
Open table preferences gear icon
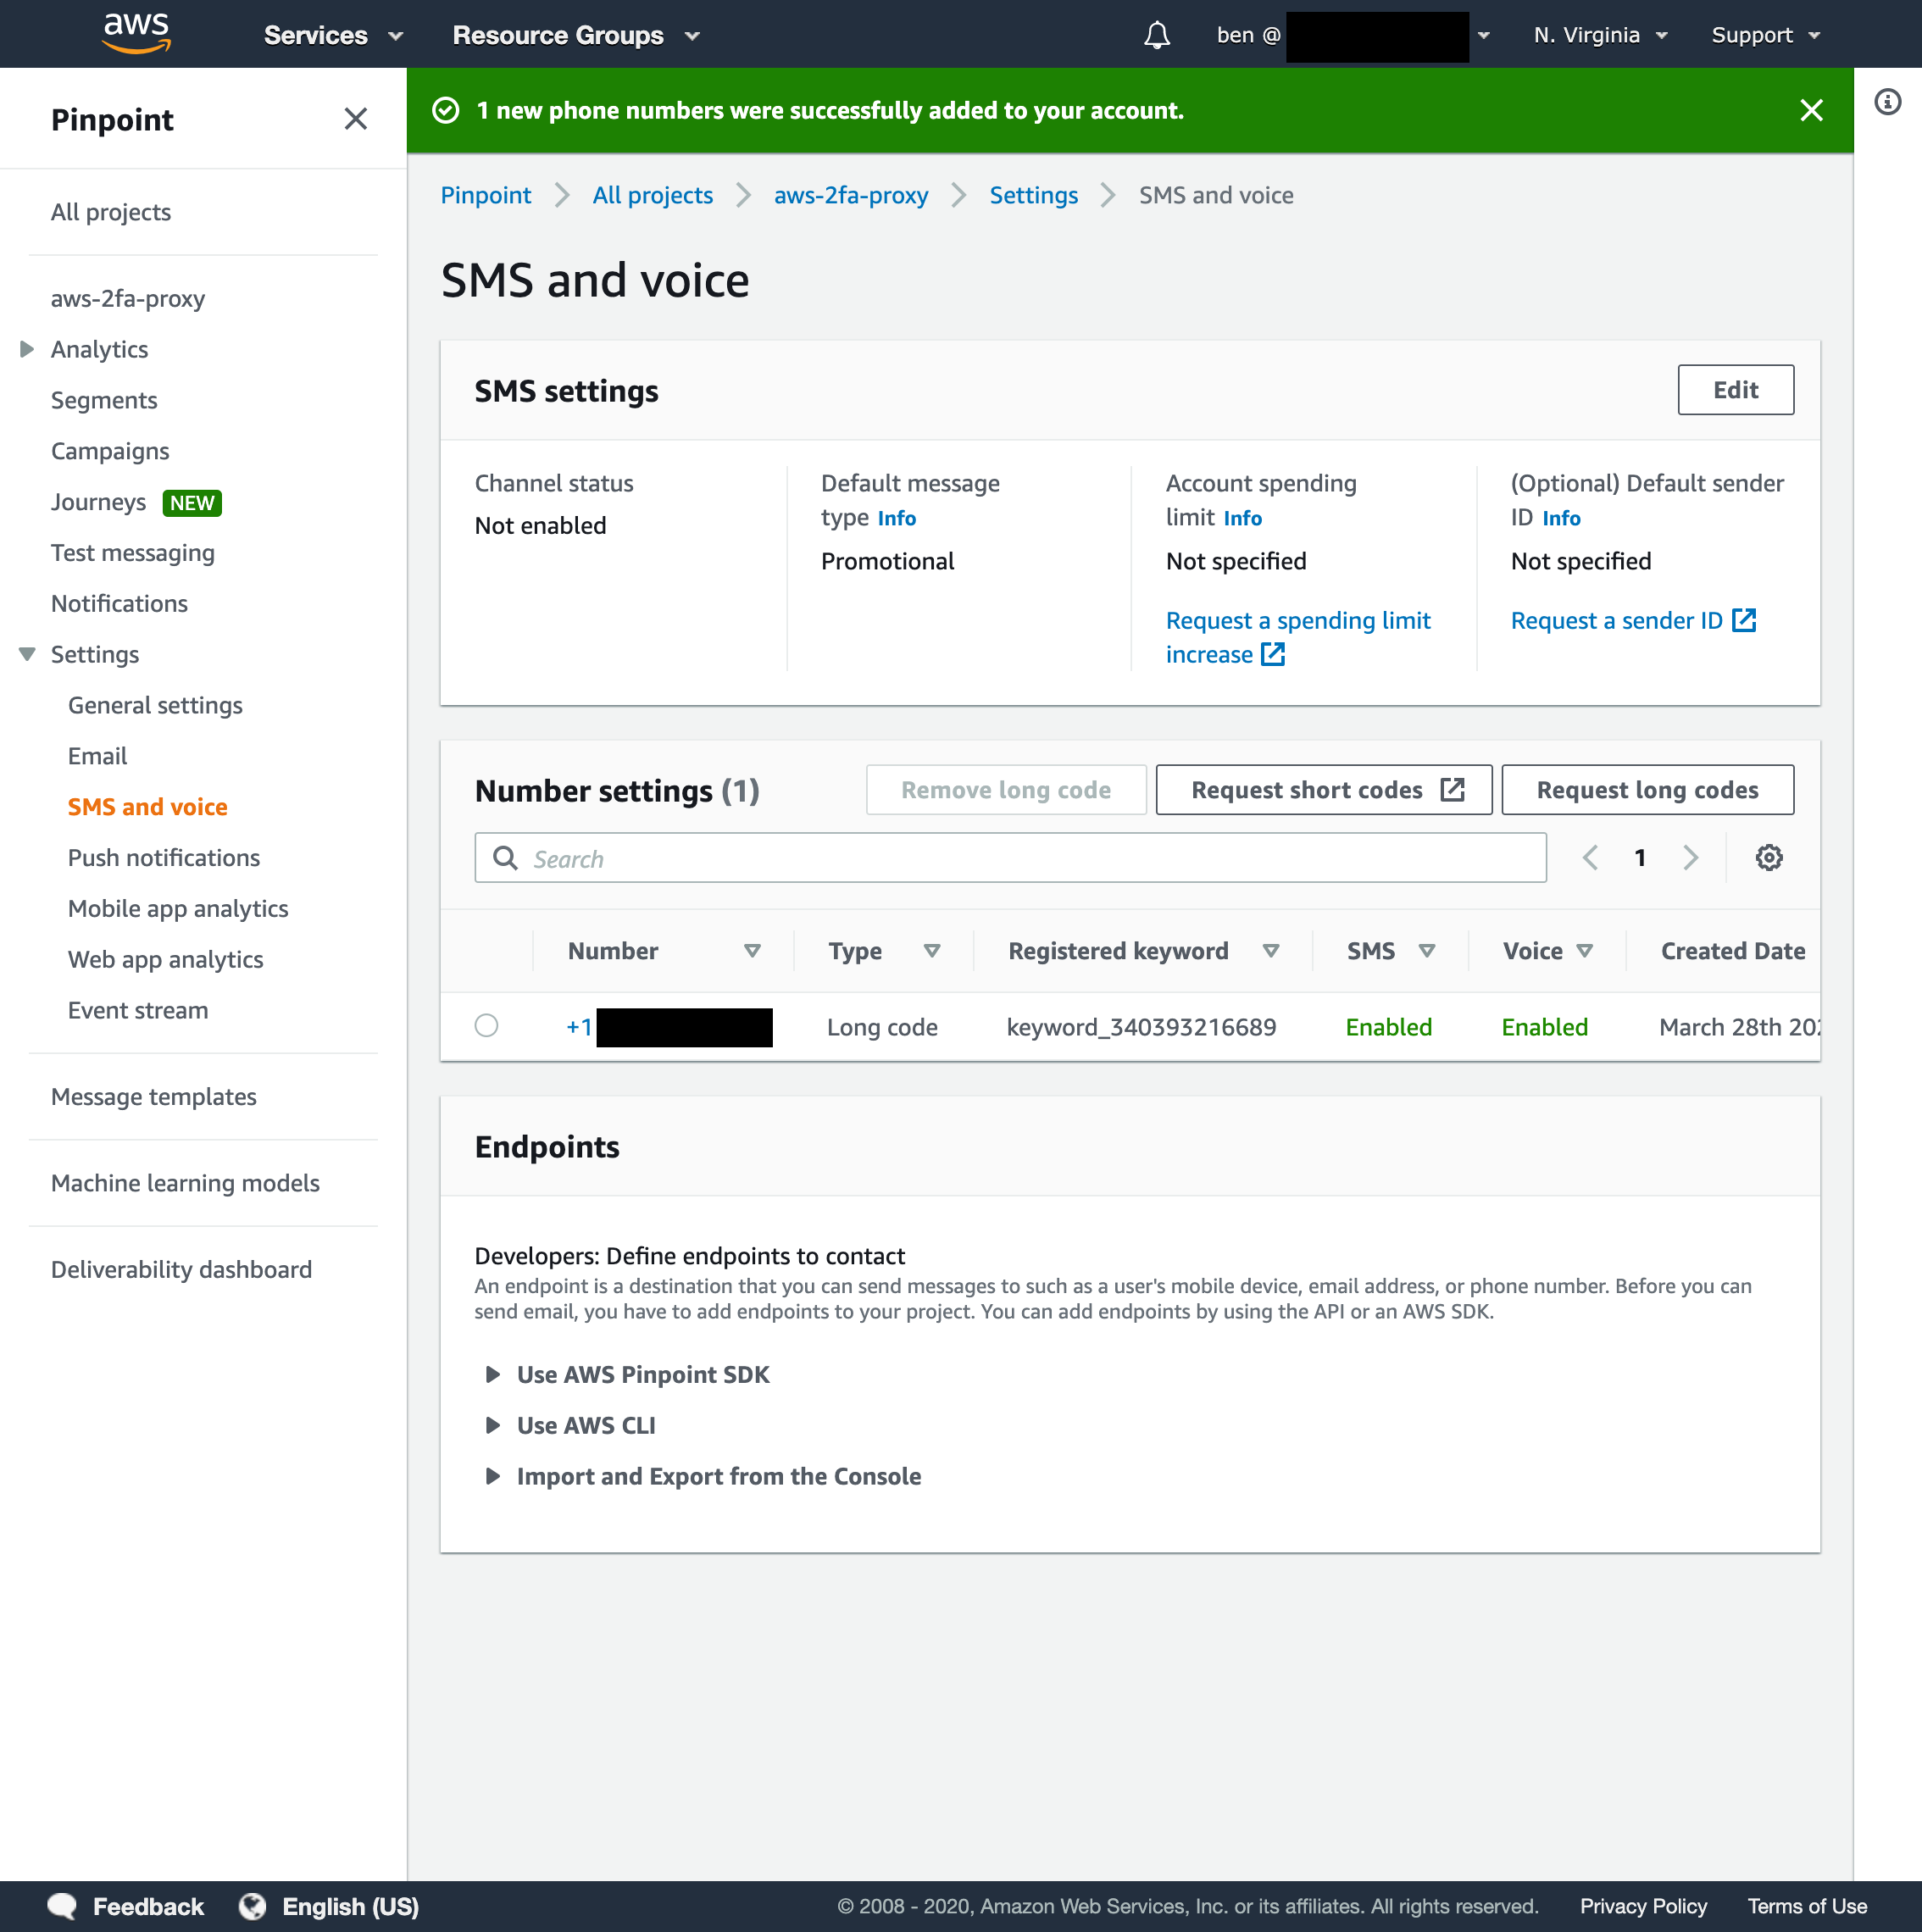(x=1768, y=857)
